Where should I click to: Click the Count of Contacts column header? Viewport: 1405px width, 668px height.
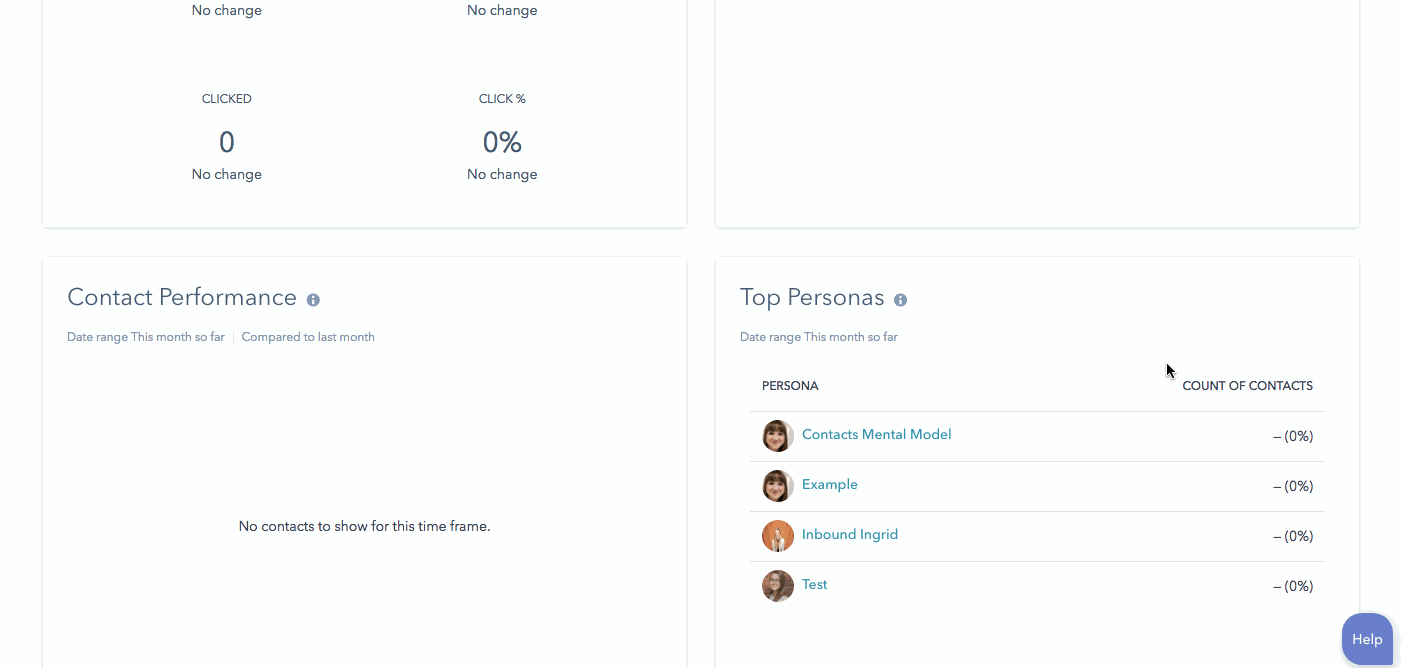(x=1247, y=386)
